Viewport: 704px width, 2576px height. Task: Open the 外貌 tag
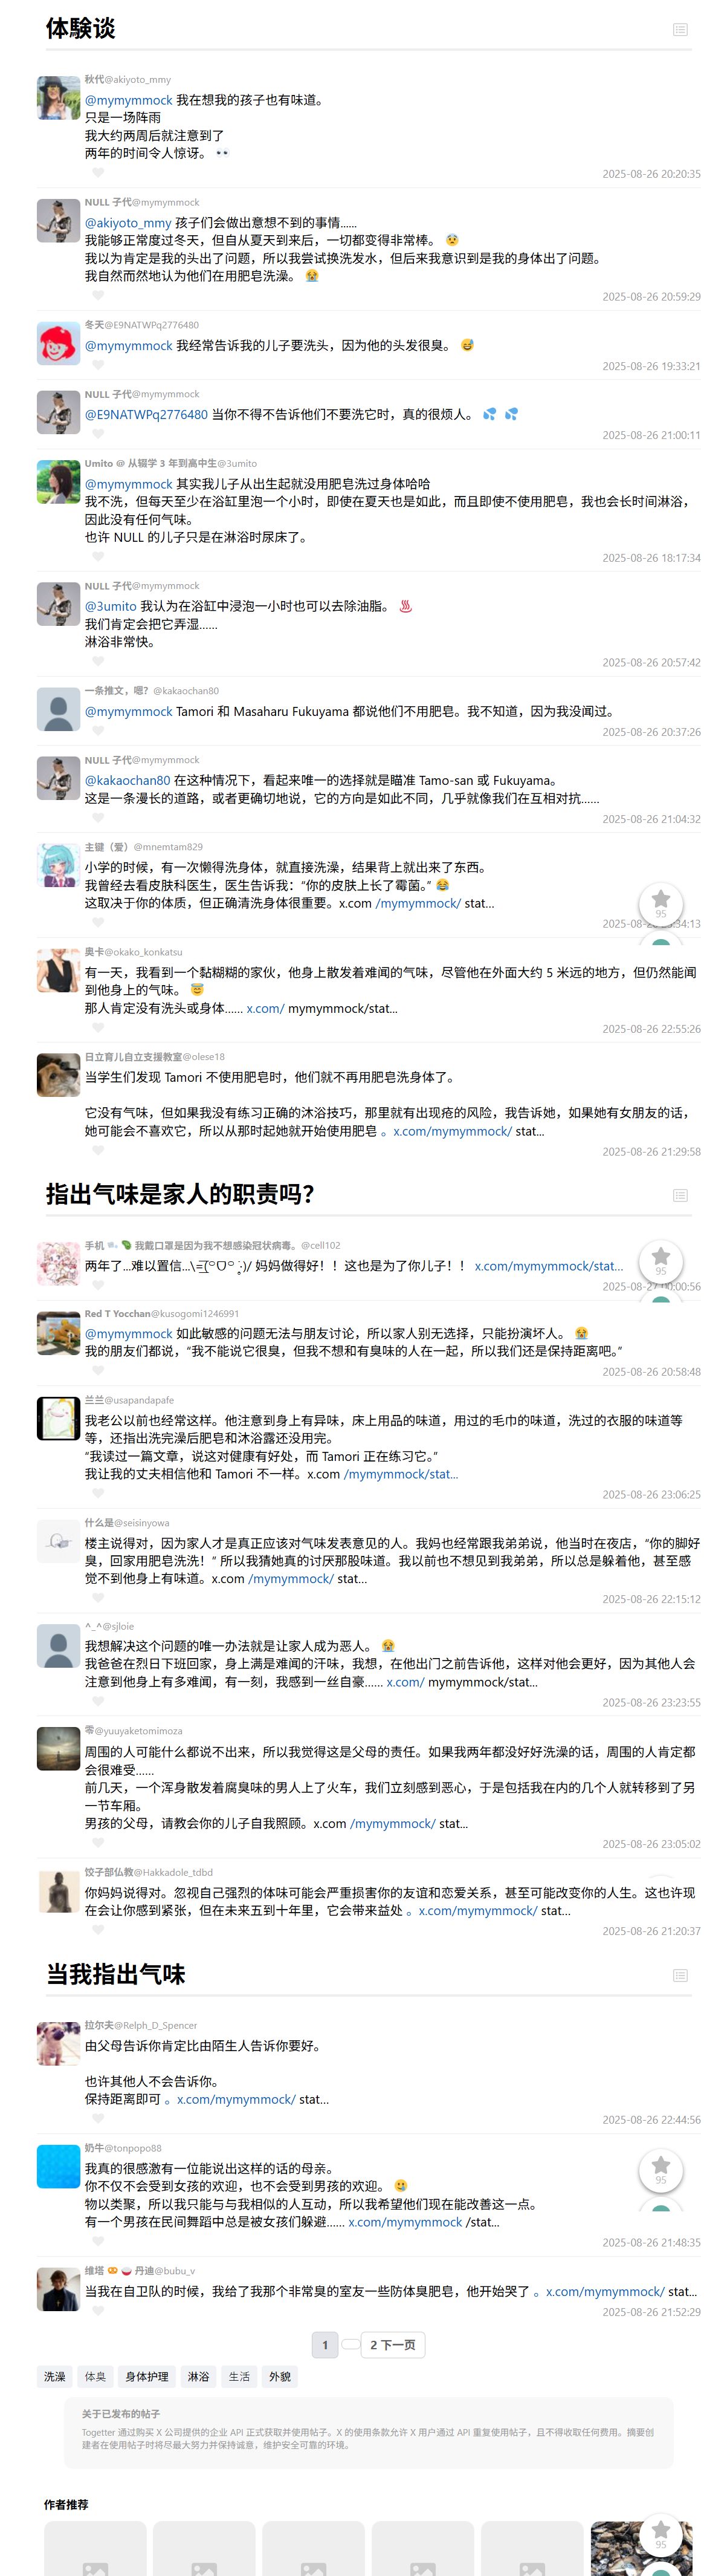tap(280, 2377)
